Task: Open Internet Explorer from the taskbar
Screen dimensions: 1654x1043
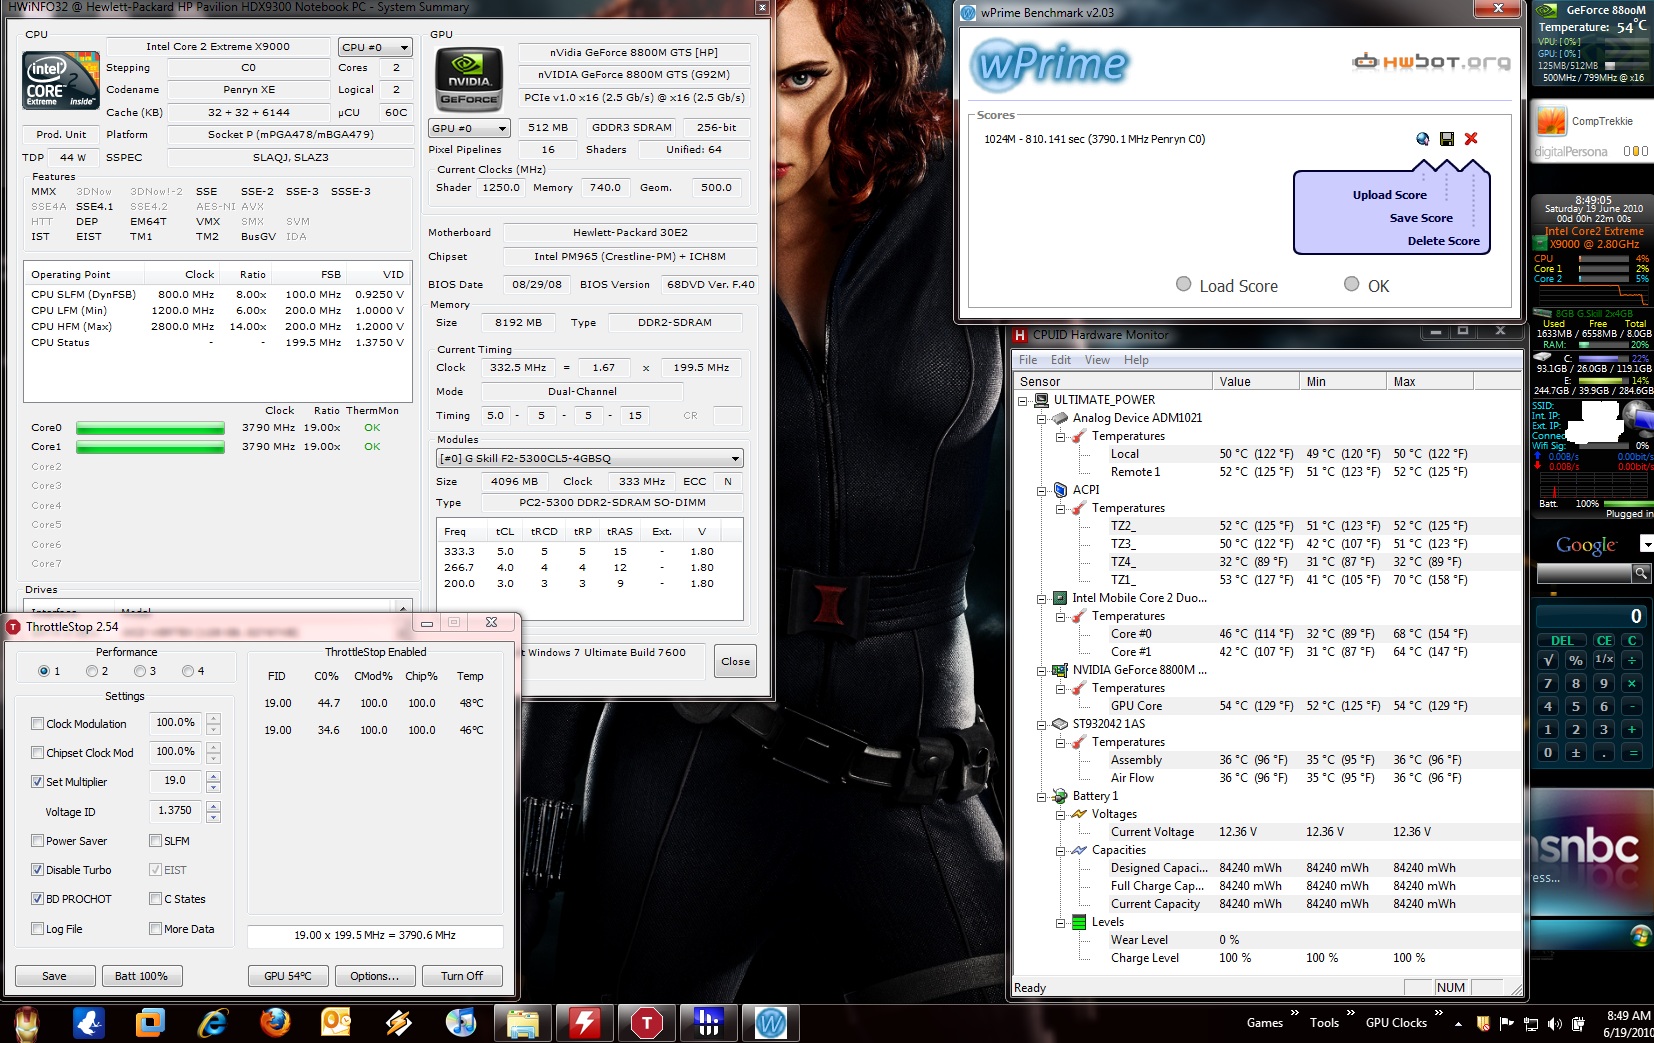Action: click(212, 1022)
